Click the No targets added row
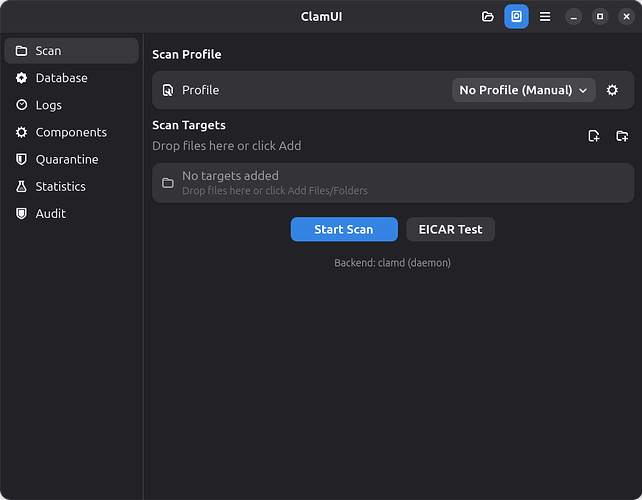This screenshot has width=642, height=500. [393, 183]
